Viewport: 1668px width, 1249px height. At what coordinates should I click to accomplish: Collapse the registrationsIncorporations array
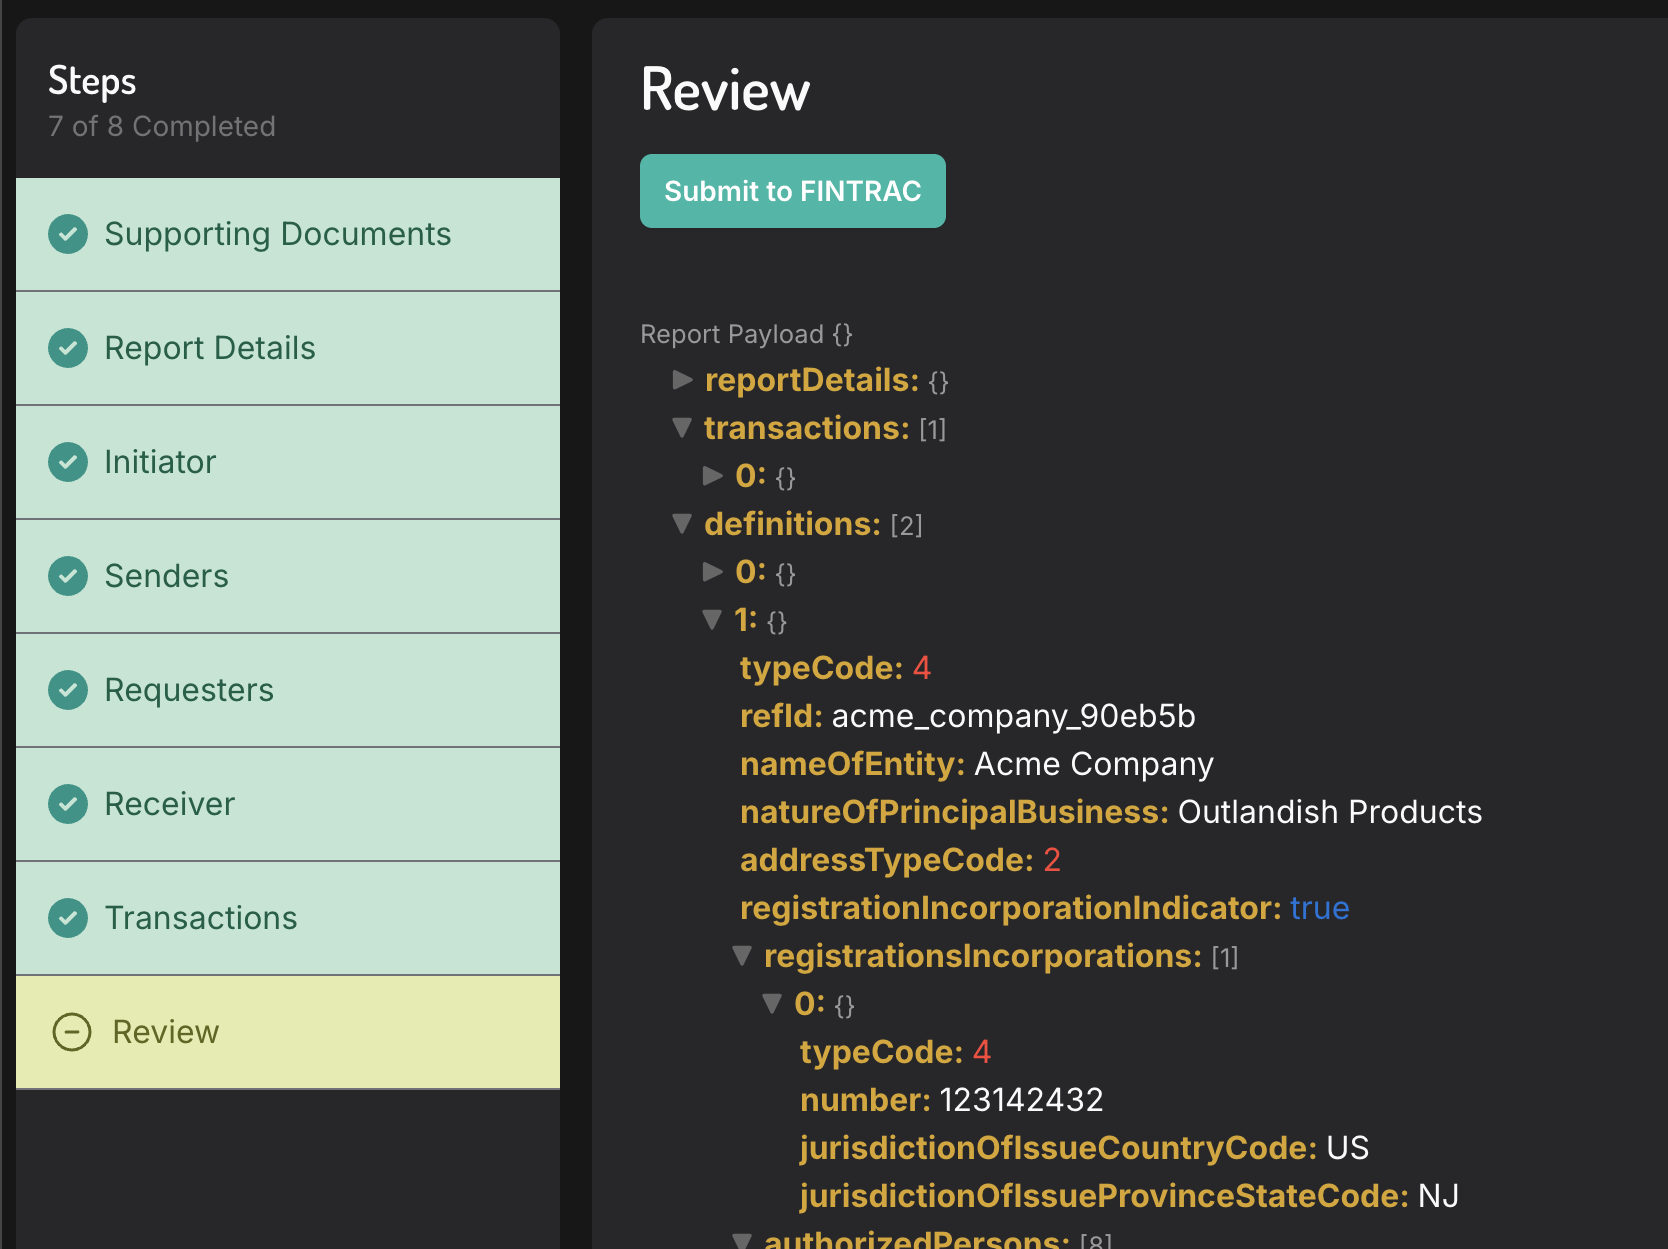(742, 956)
